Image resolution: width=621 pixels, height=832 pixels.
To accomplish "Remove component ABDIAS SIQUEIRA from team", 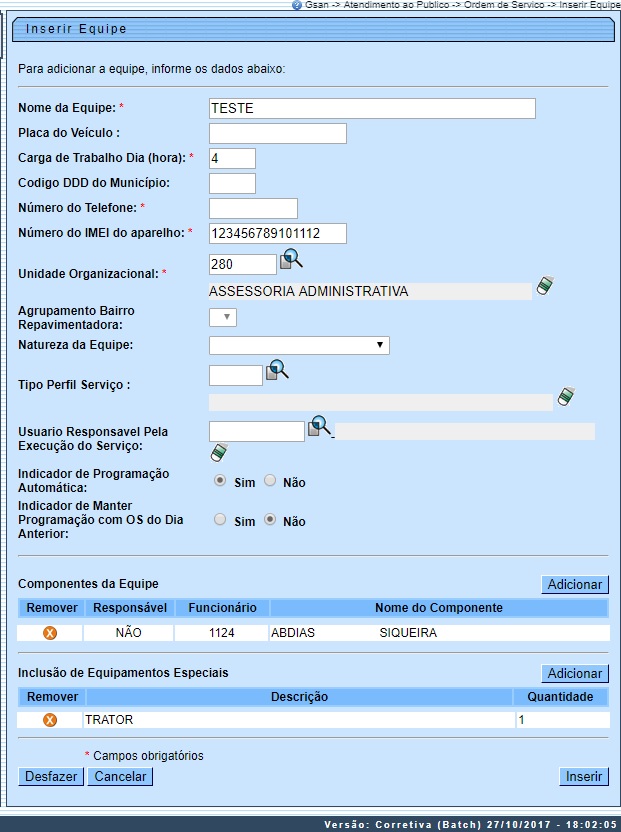I will click(x=50, y=633).
